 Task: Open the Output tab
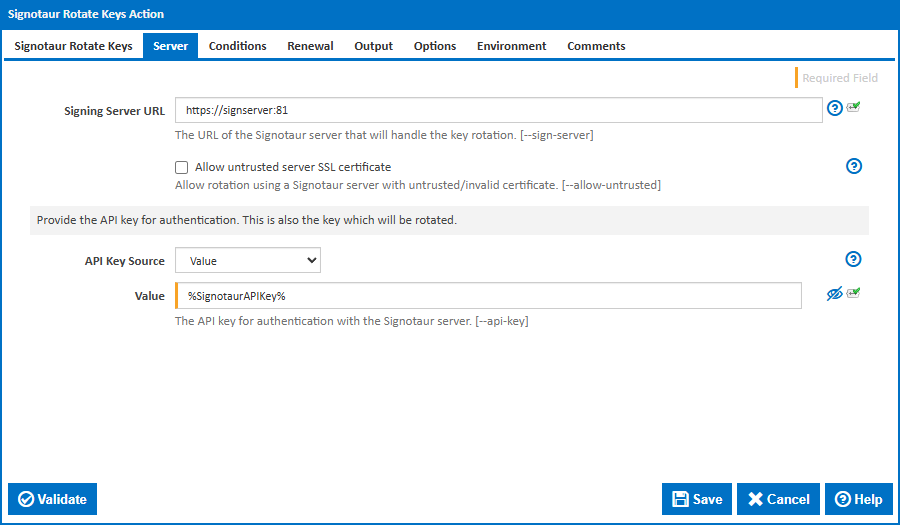[x=374, y=46]
